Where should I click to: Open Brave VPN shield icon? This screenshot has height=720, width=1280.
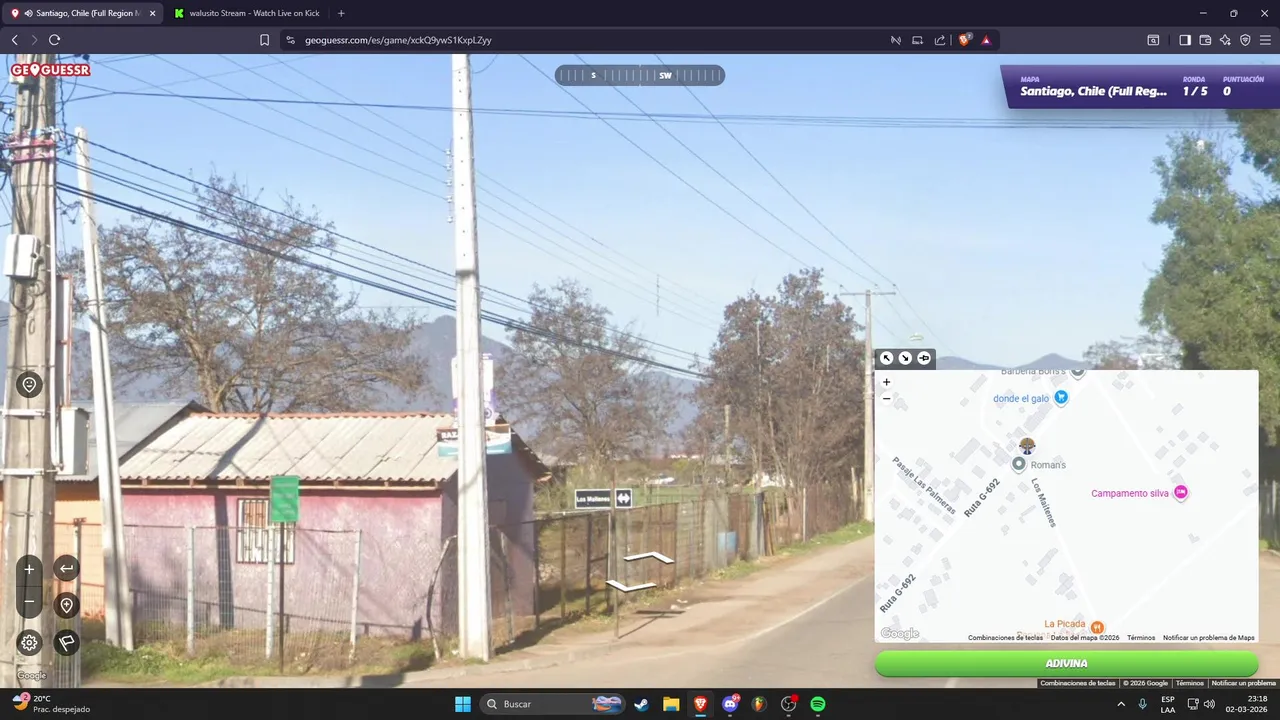click(x=1245, y=40)
